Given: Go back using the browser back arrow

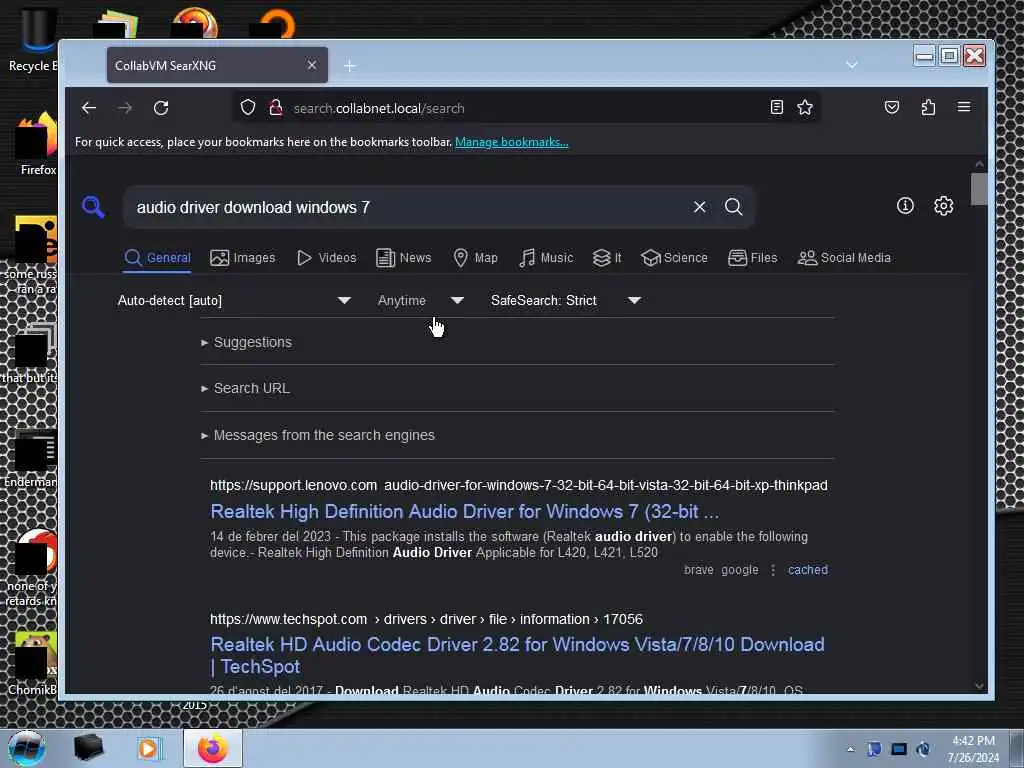Looking at the screenshot, I should pos(89,108).
